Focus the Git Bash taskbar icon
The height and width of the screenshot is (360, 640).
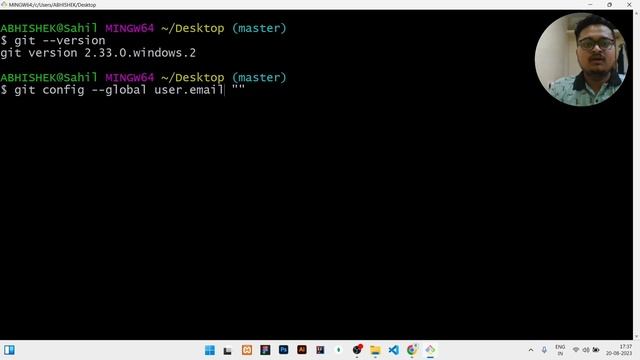(430, 350)
